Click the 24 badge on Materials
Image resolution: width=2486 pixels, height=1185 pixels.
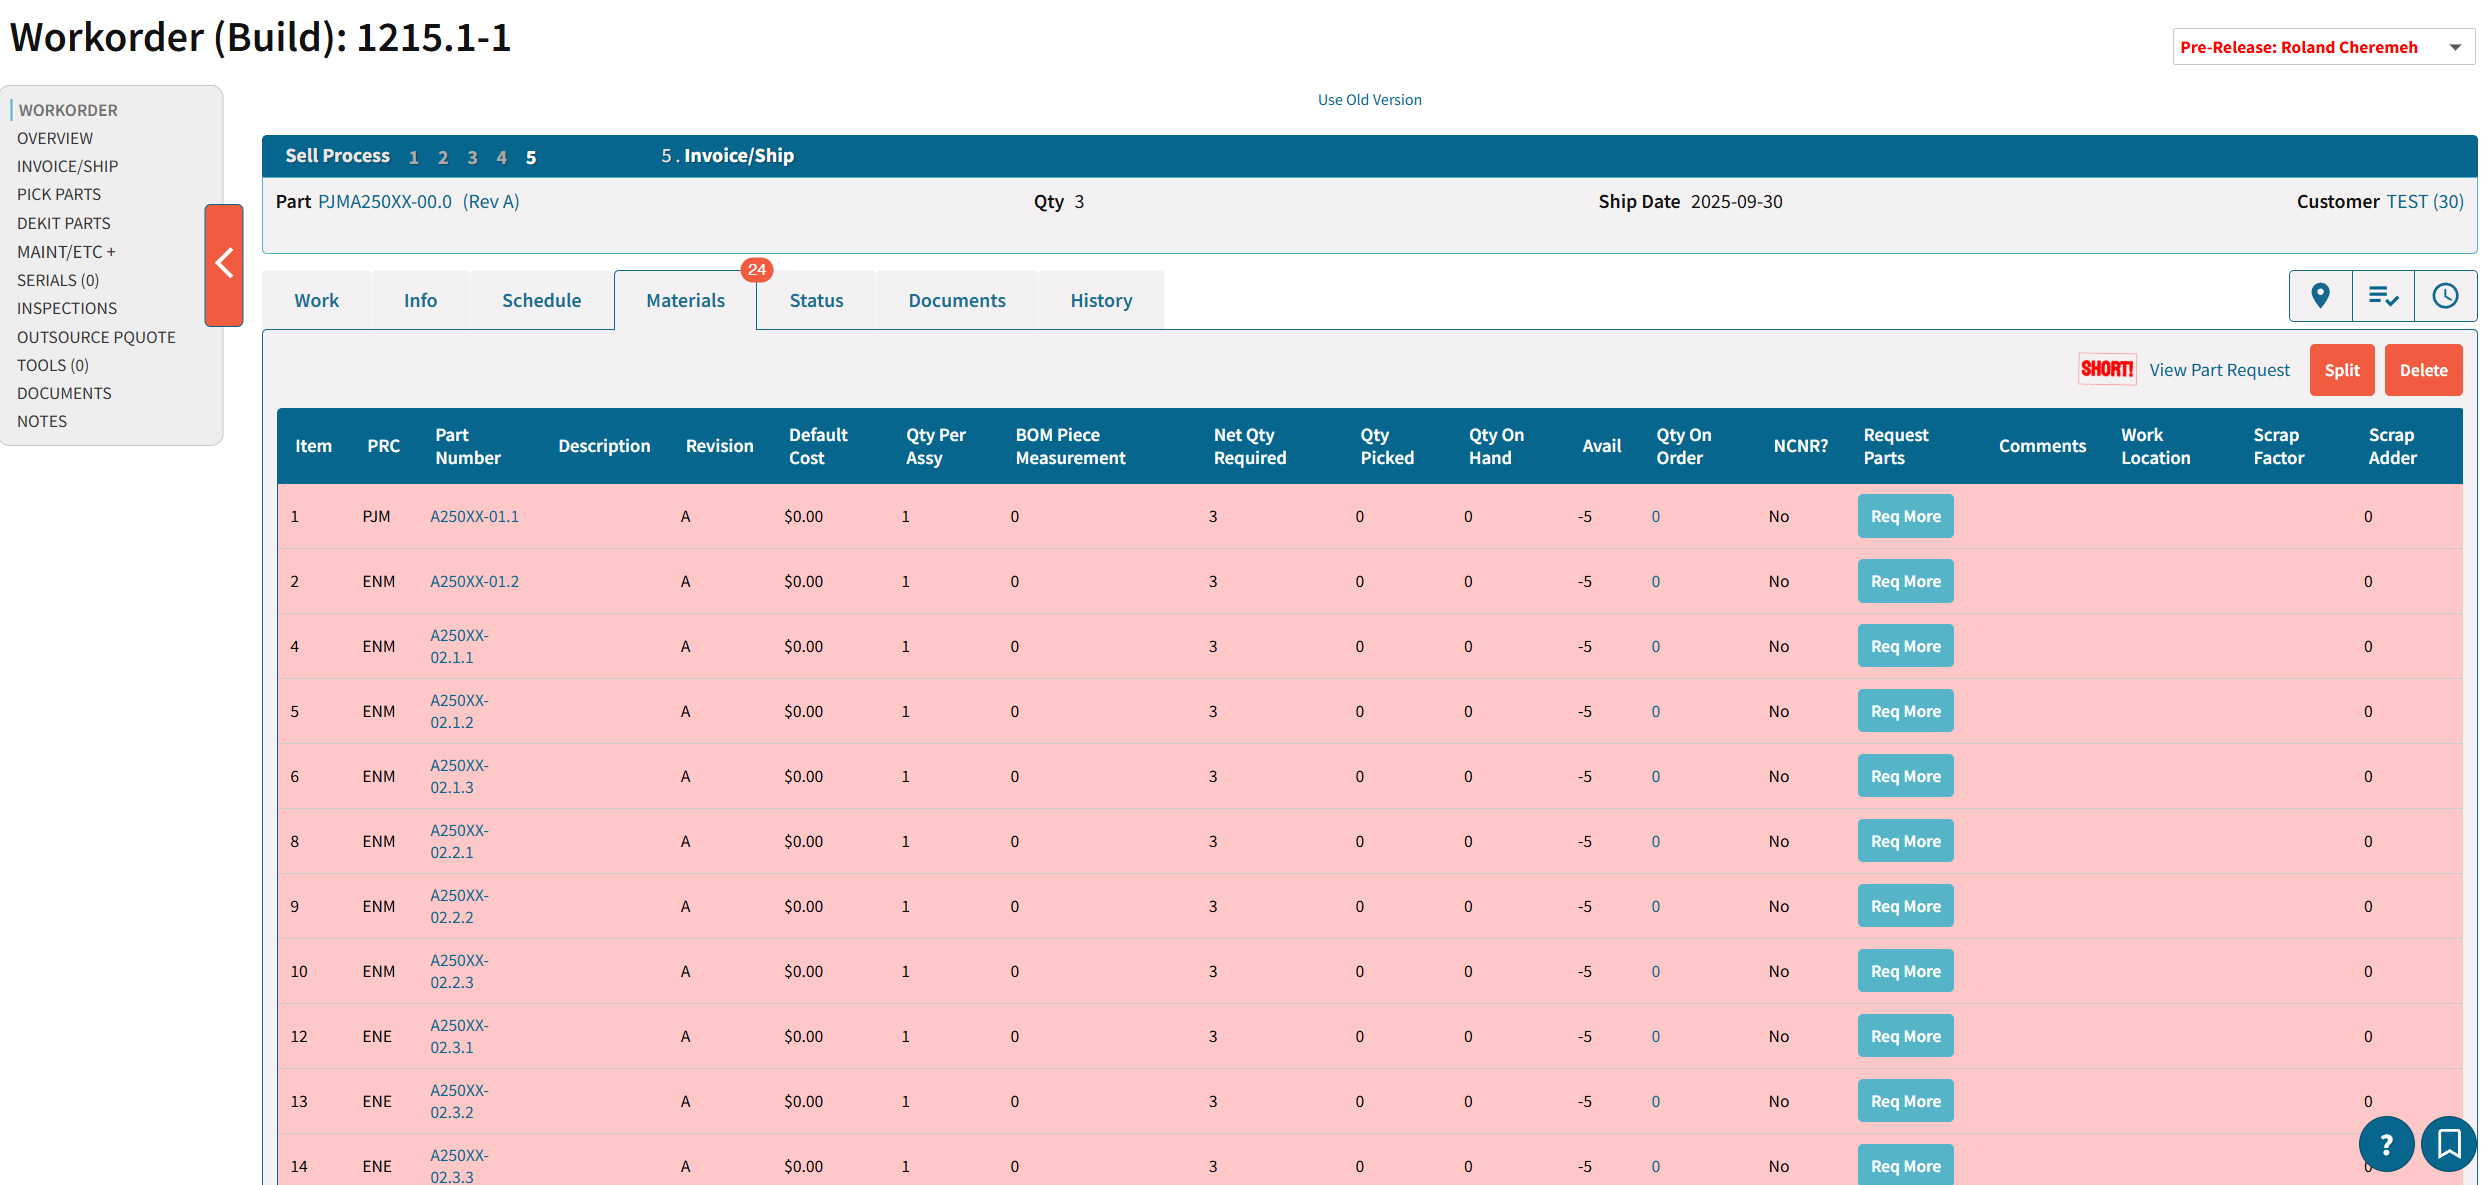(757, 270)
